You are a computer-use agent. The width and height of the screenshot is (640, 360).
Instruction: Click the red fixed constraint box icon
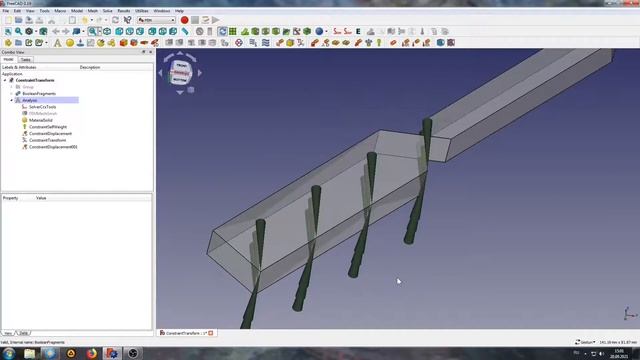(x=123, y=43)
